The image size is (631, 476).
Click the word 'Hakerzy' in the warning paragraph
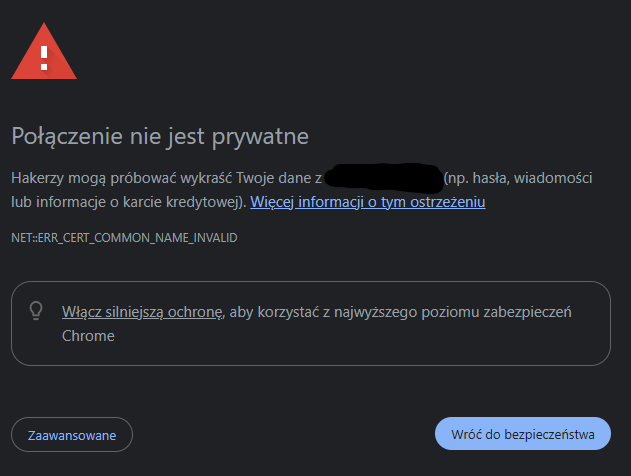[x=38, y=178]
